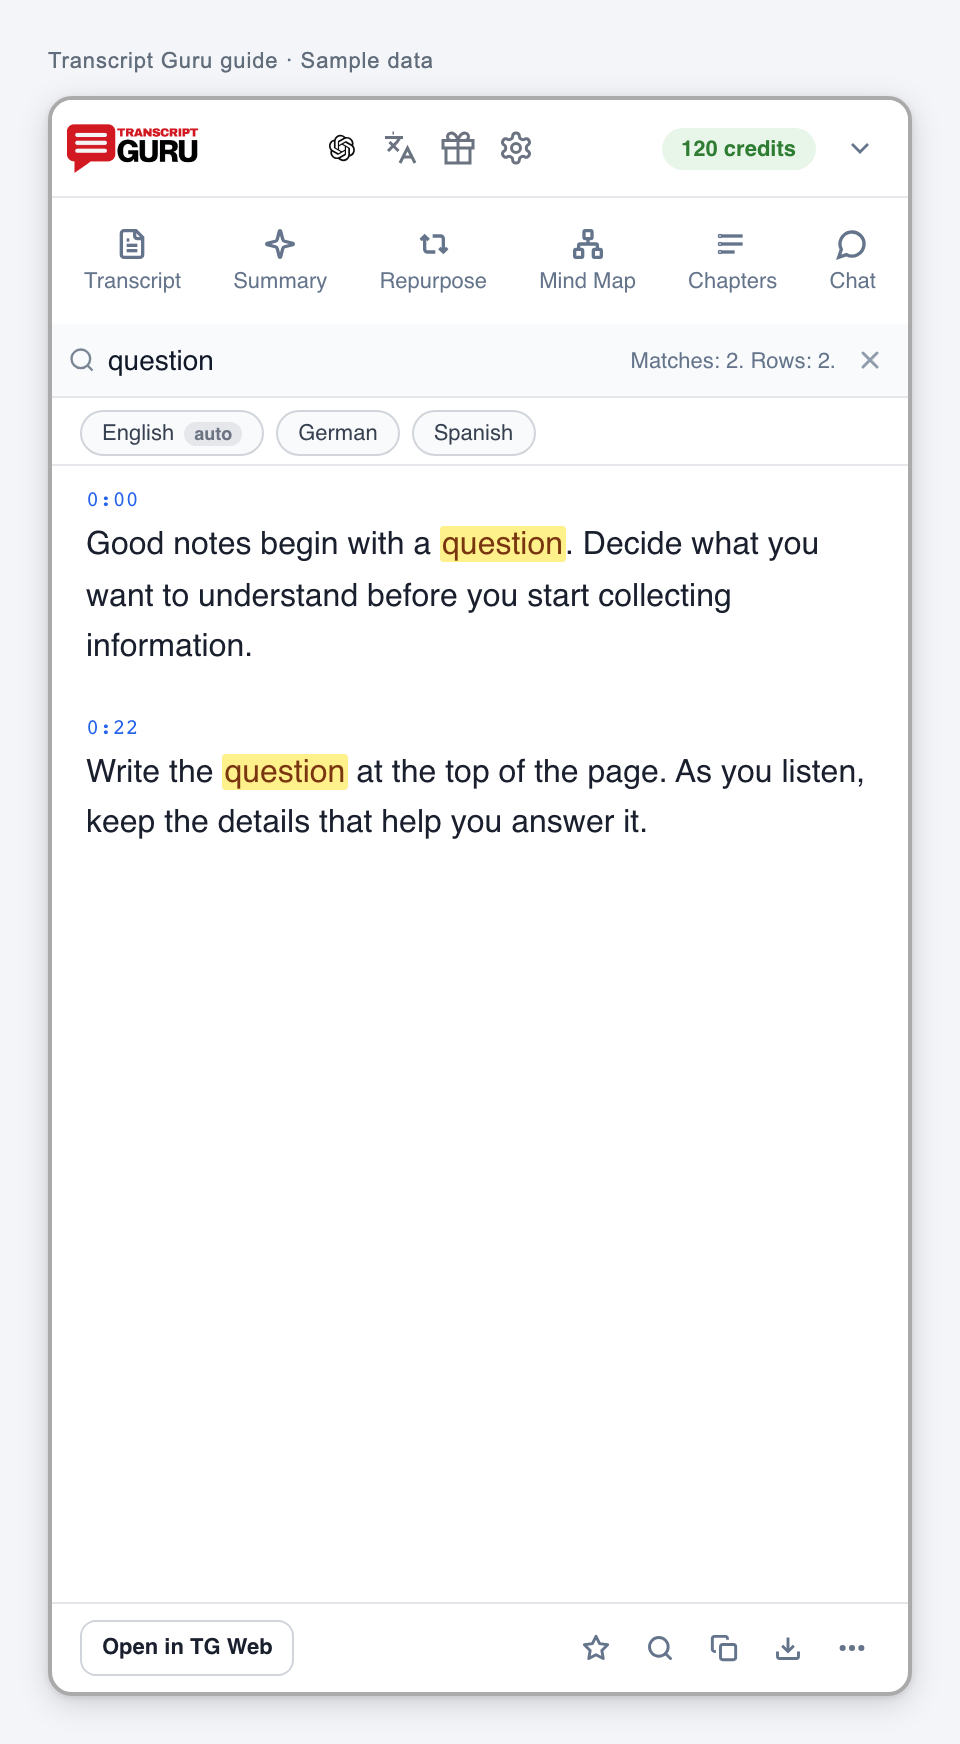Open the Chat tab

852,260
